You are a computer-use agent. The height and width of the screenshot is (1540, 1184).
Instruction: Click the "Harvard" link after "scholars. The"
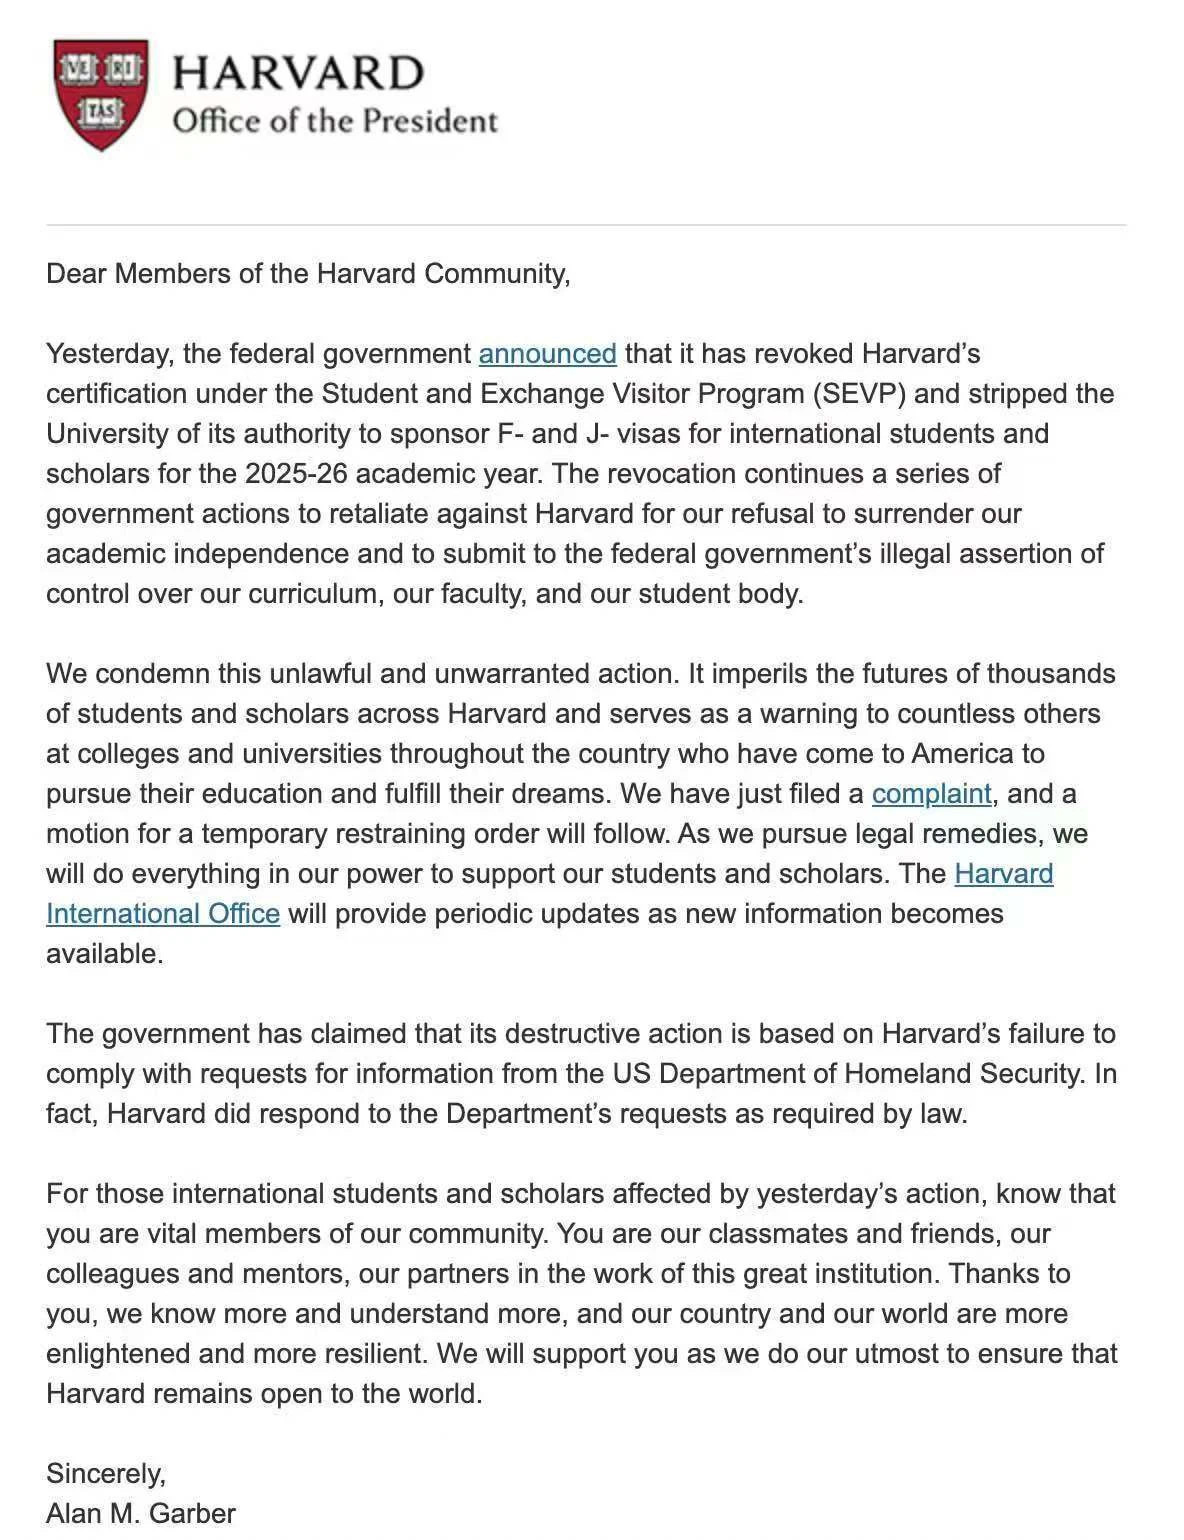1004,874
